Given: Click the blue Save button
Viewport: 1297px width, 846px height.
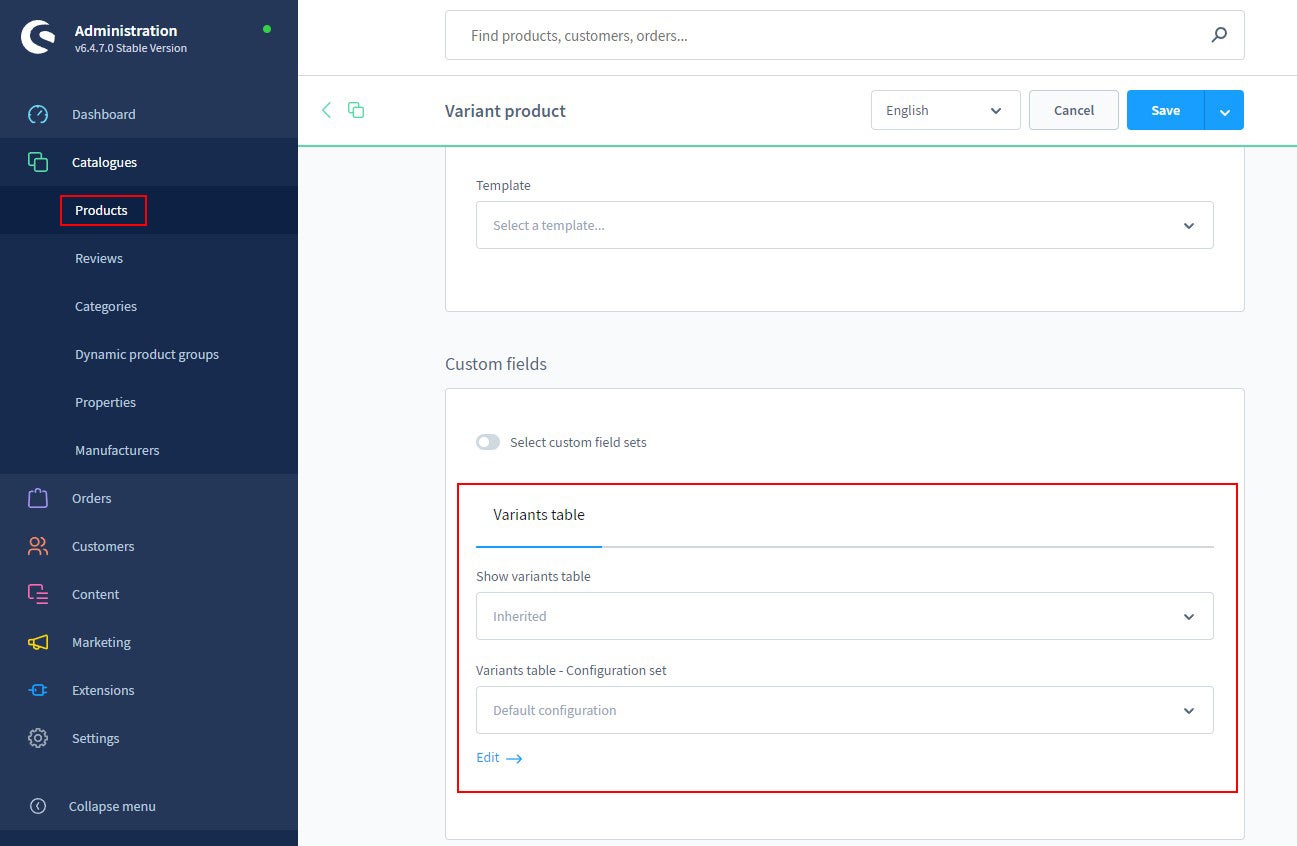Looking at the screenshot, I should coord(1166,110).
